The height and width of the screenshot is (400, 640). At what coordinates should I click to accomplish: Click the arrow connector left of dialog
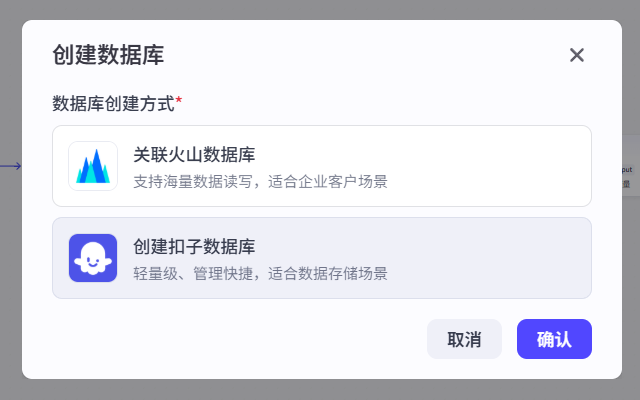click(x=10, y=166)
